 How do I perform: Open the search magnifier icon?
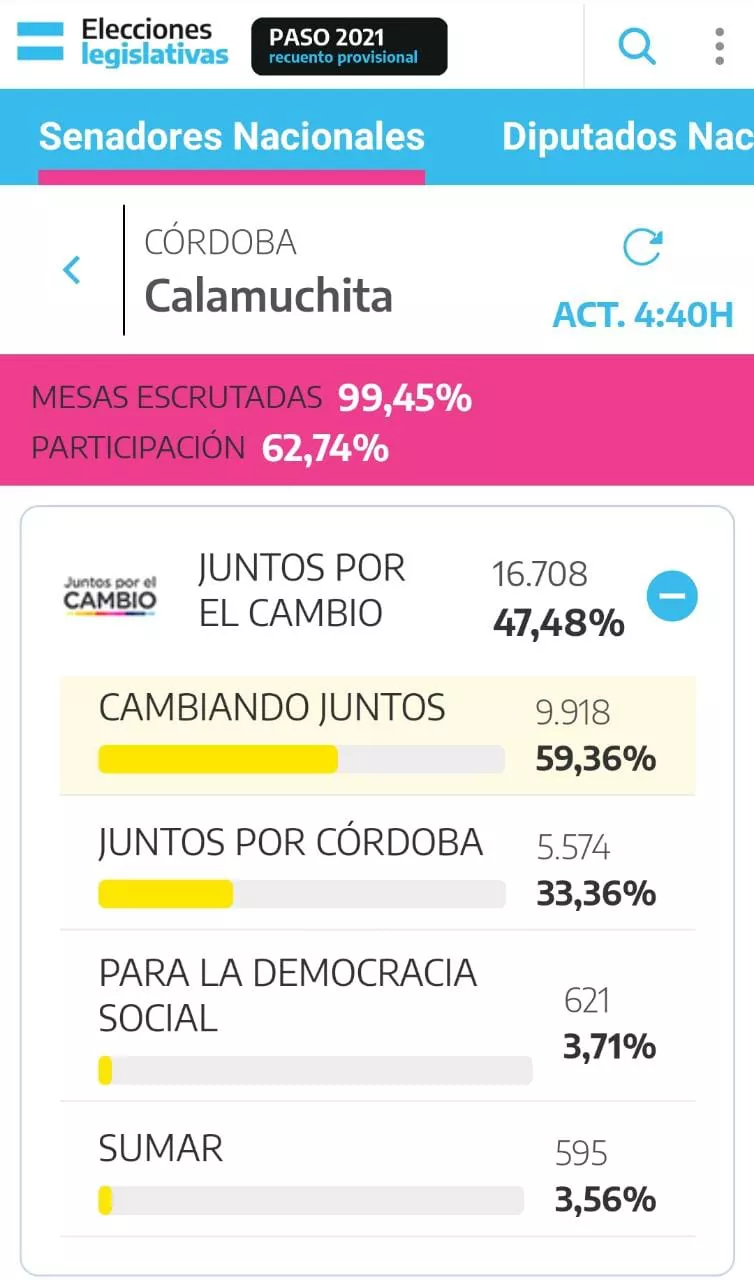click(x=637, y=46)
